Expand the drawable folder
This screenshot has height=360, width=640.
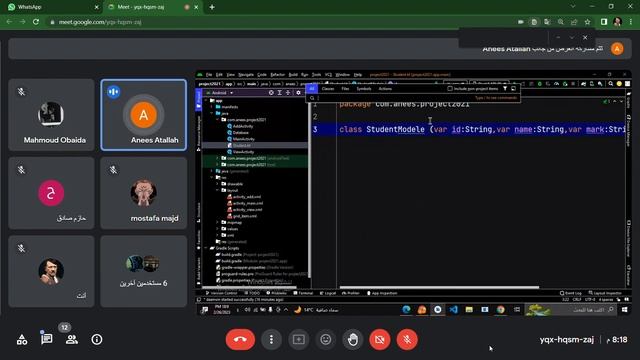(218, 184)
